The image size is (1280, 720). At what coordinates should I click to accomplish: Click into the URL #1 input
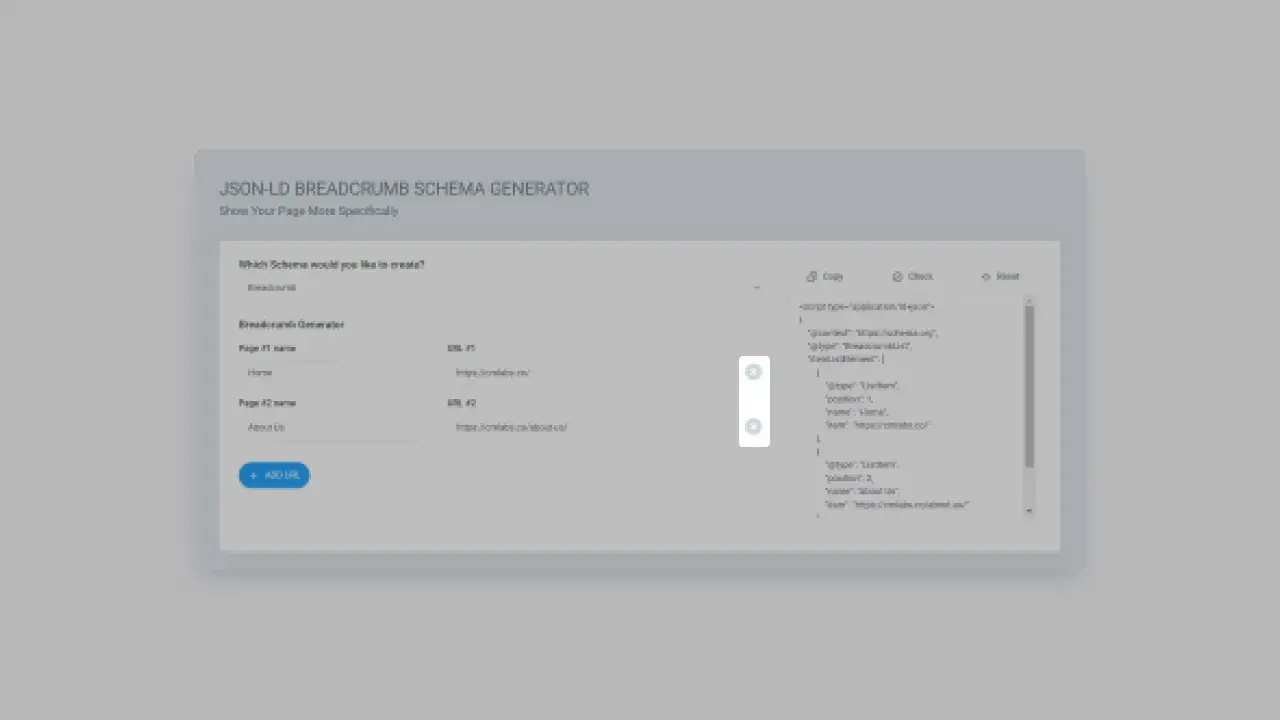pos(590,373)
